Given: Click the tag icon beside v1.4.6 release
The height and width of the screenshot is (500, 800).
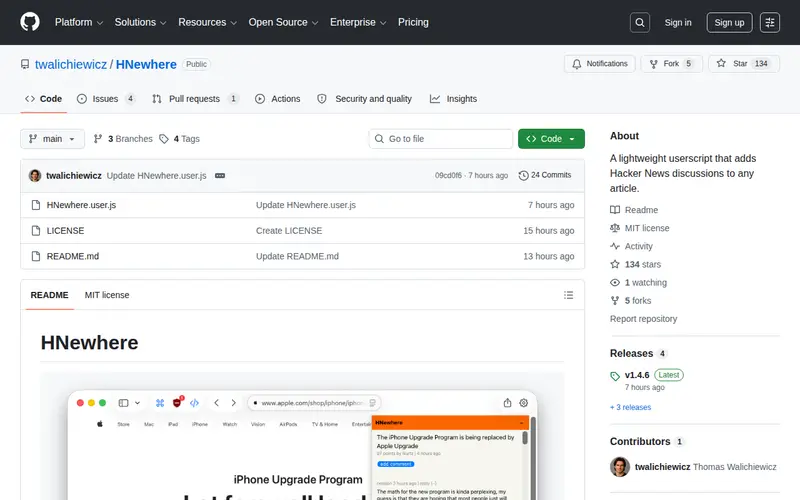Looking at the screenshot, I should click(615, 376).
